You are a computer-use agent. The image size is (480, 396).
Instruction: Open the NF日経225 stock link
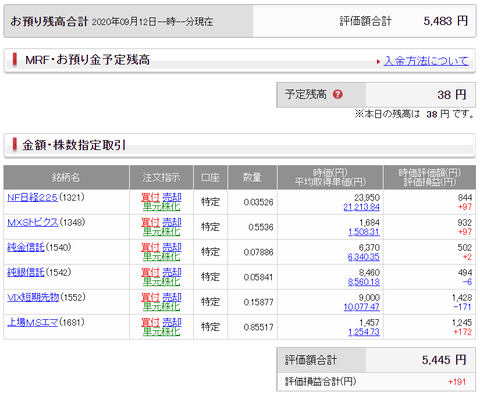32,197
